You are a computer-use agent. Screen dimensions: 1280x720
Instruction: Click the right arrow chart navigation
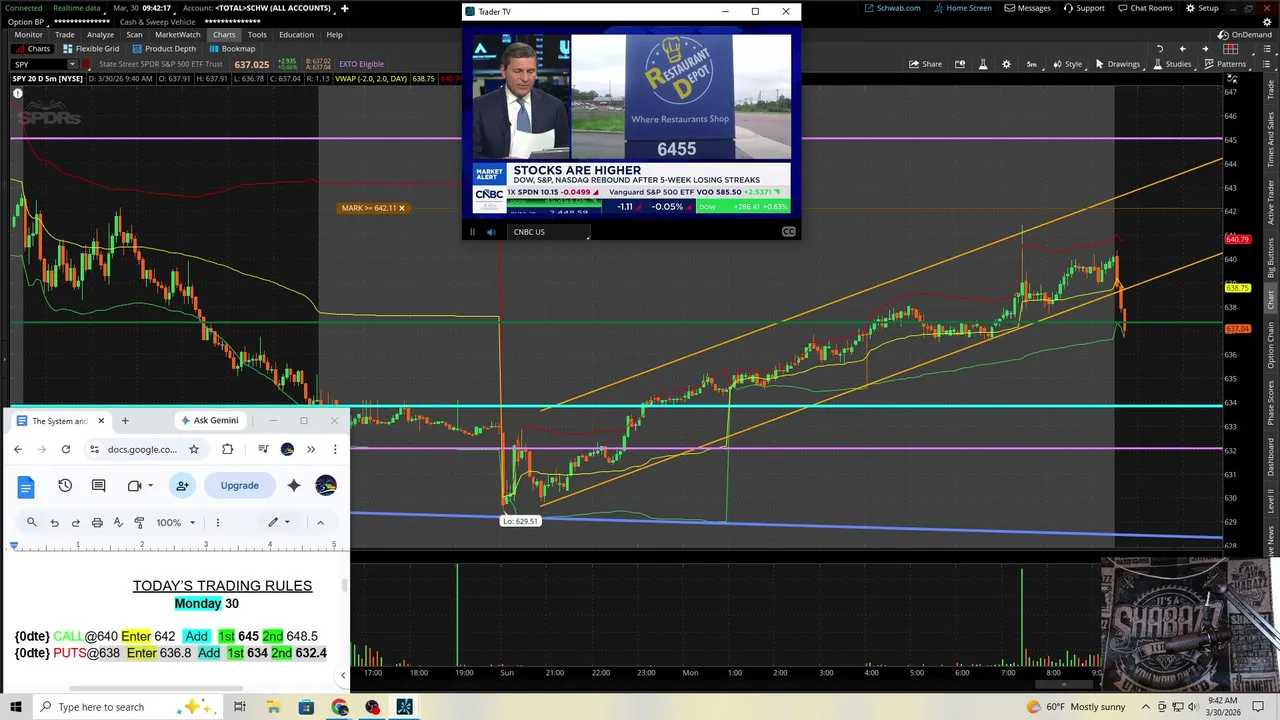coord(1205,48)
